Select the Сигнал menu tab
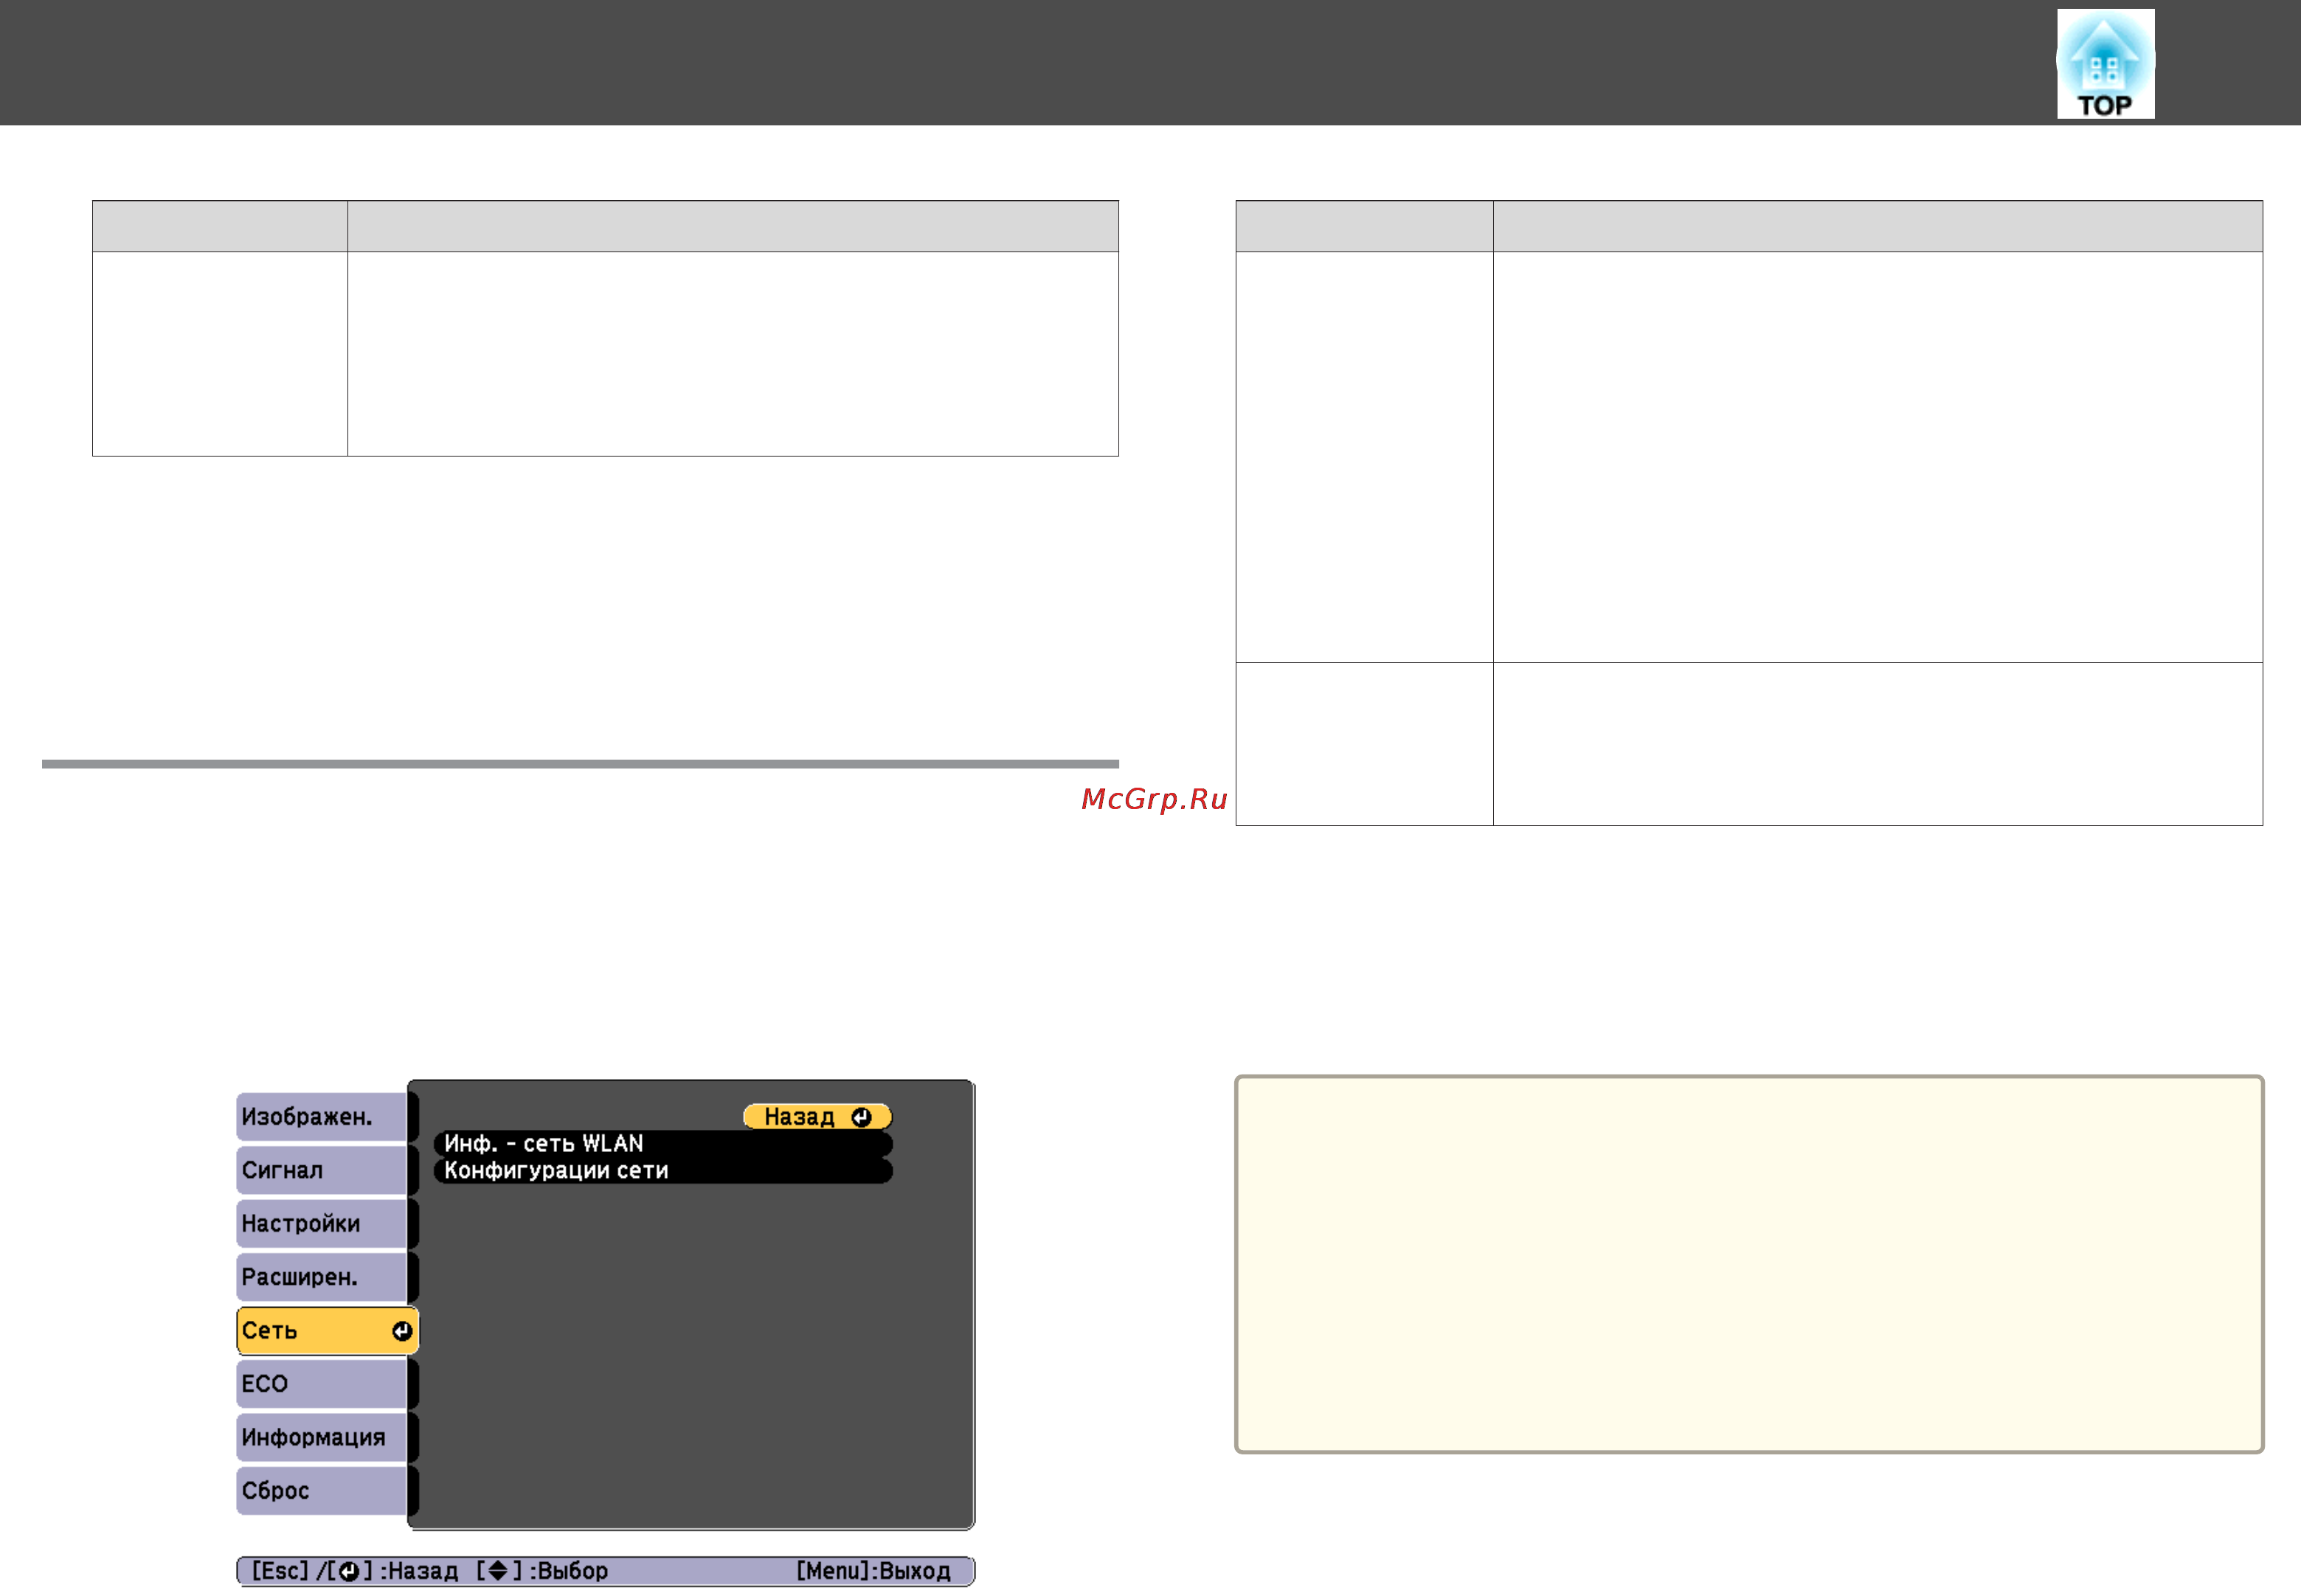Screen dimensions: 2301x1596 321,1170
